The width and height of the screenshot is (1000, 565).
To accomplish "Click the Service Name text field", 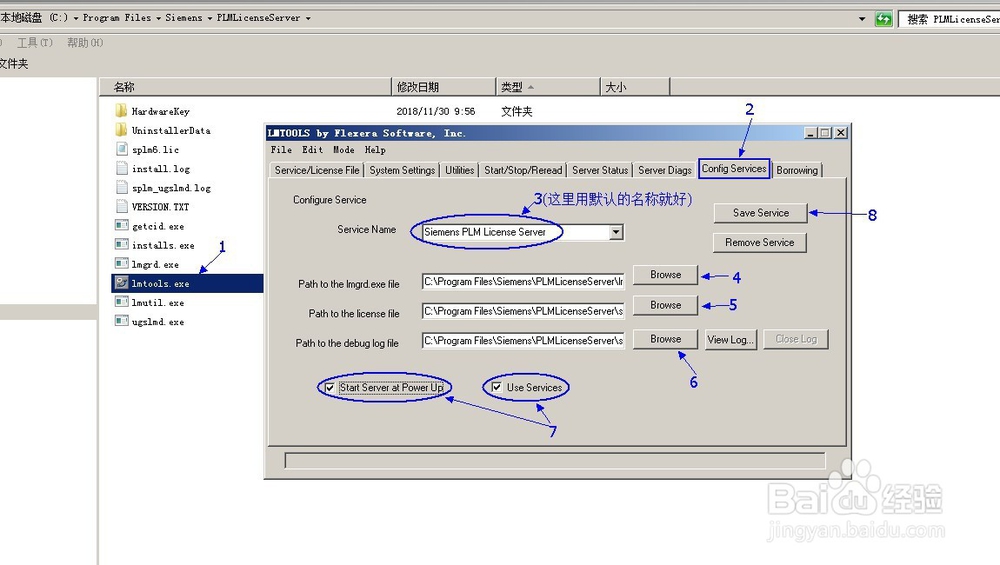I will point(516,232).
